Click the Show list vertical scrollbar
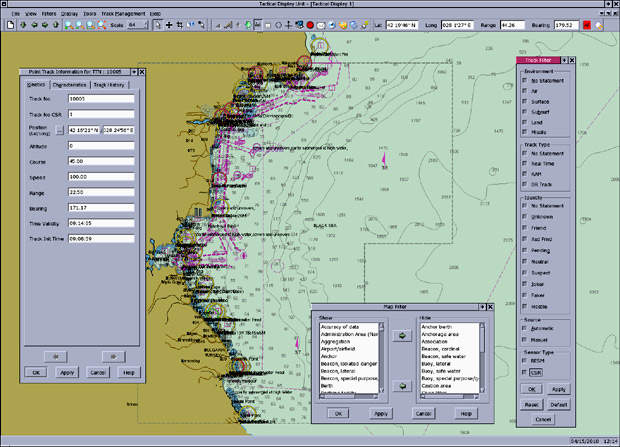 [x=383, y=358]
